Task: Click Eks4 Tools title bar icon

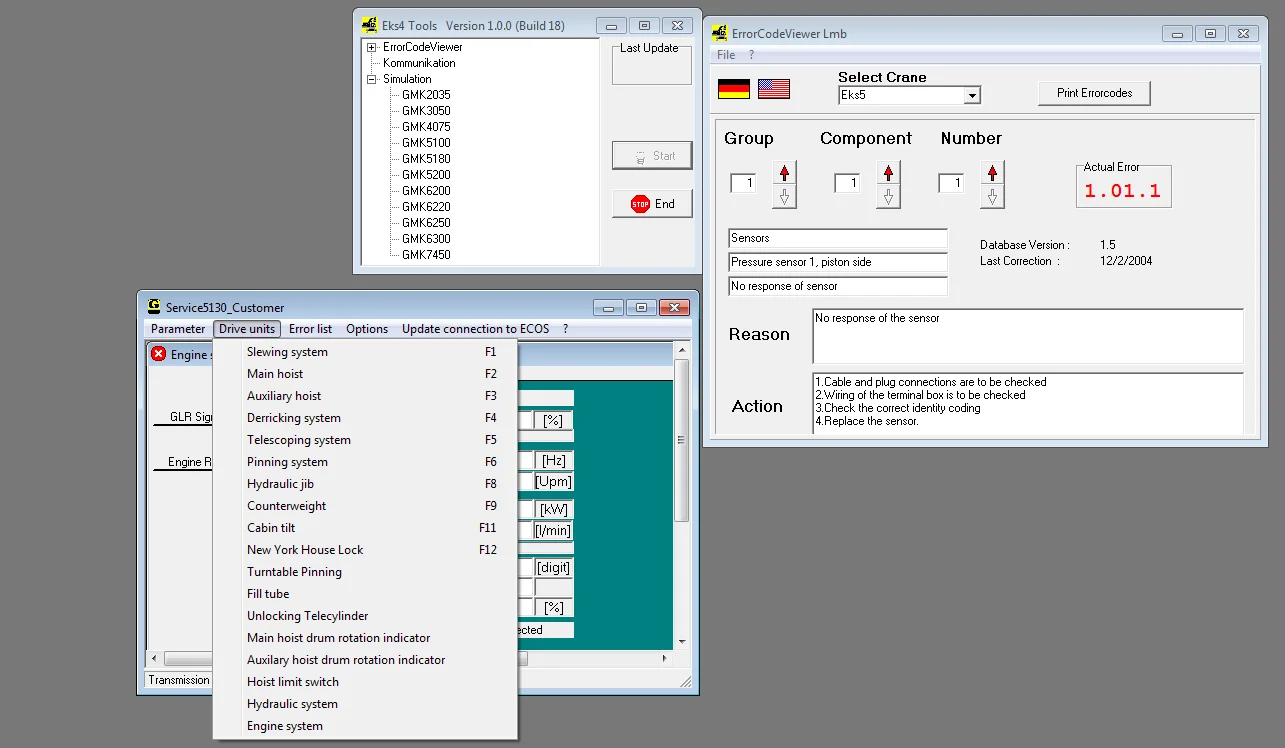Action: (x=370, y=25)
